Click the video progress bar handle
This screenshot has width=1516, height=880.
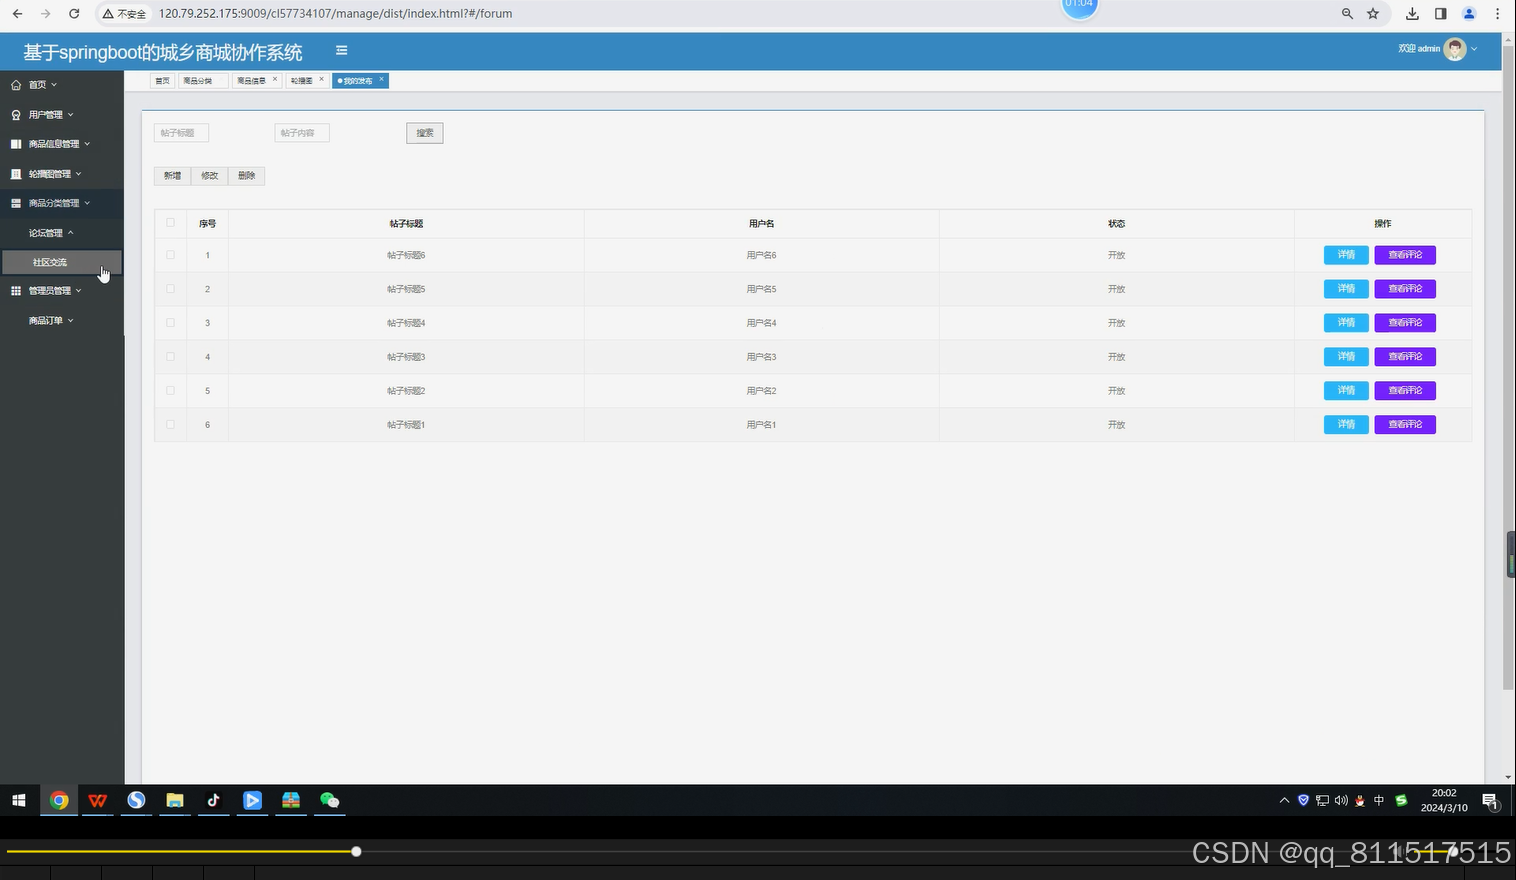(x=356, y=852)
